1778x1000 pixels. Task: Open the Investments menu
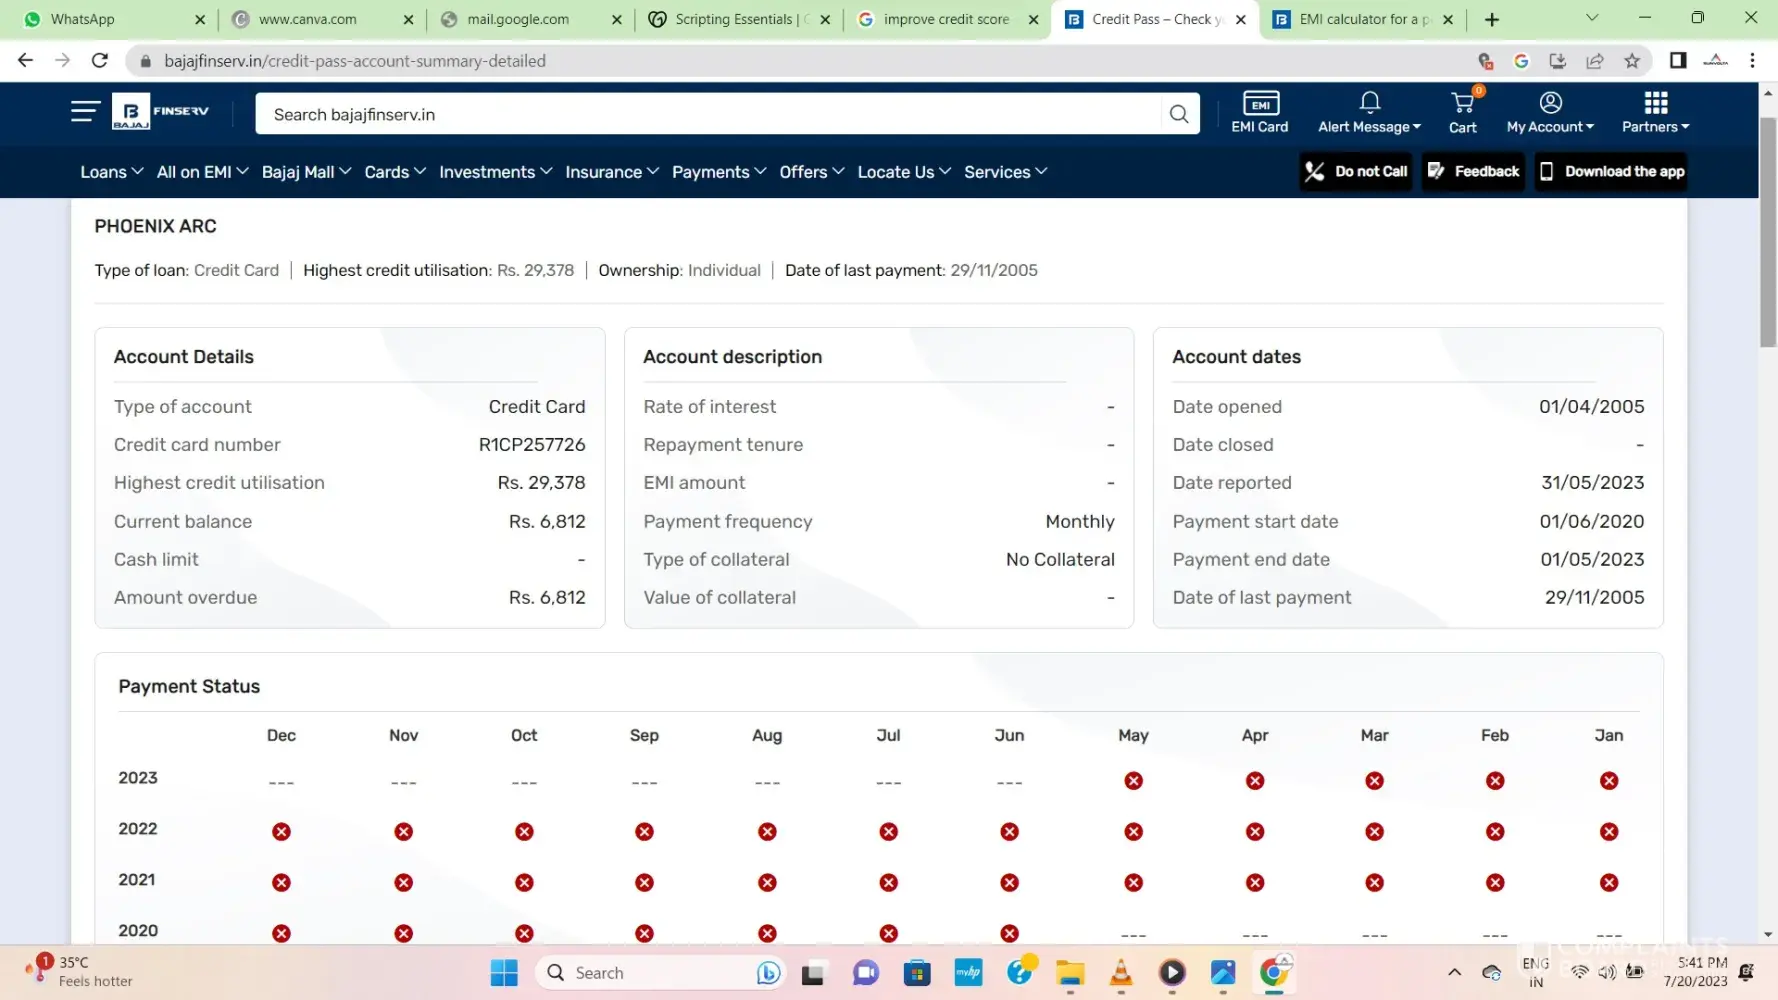click(x=495, y=172)
